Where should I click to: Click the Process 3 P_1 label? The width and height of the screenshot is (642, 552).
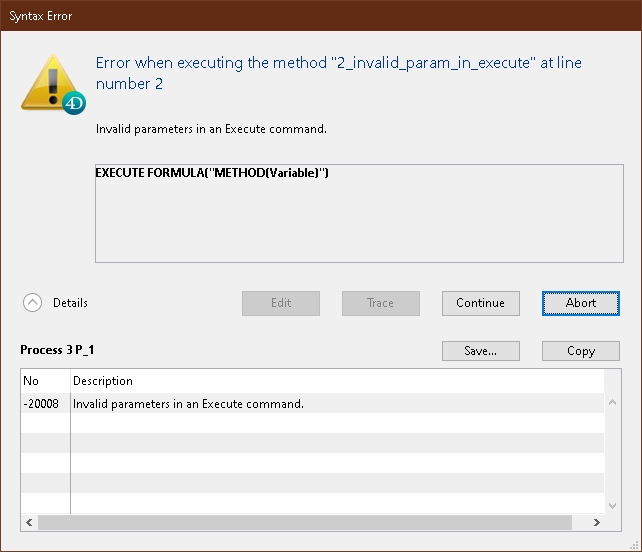click(x=57, y=351)
